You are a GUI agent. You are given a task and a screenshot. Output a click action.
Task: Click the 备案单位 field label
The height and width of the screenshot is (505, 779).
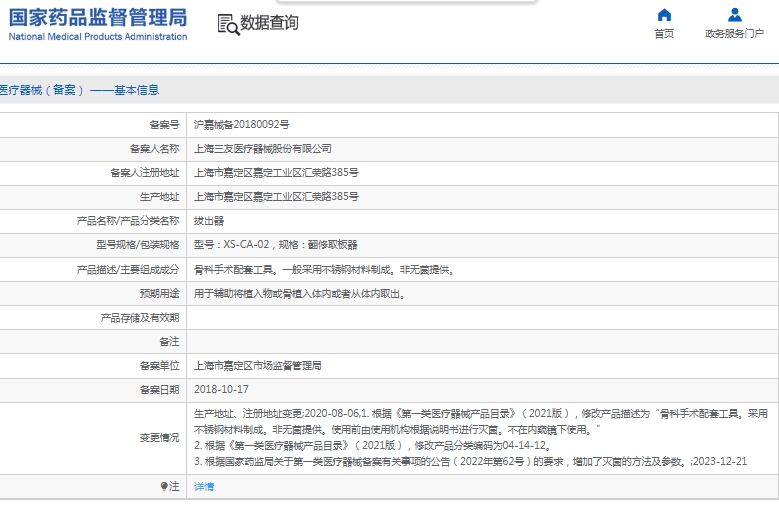tap(159, 366)
